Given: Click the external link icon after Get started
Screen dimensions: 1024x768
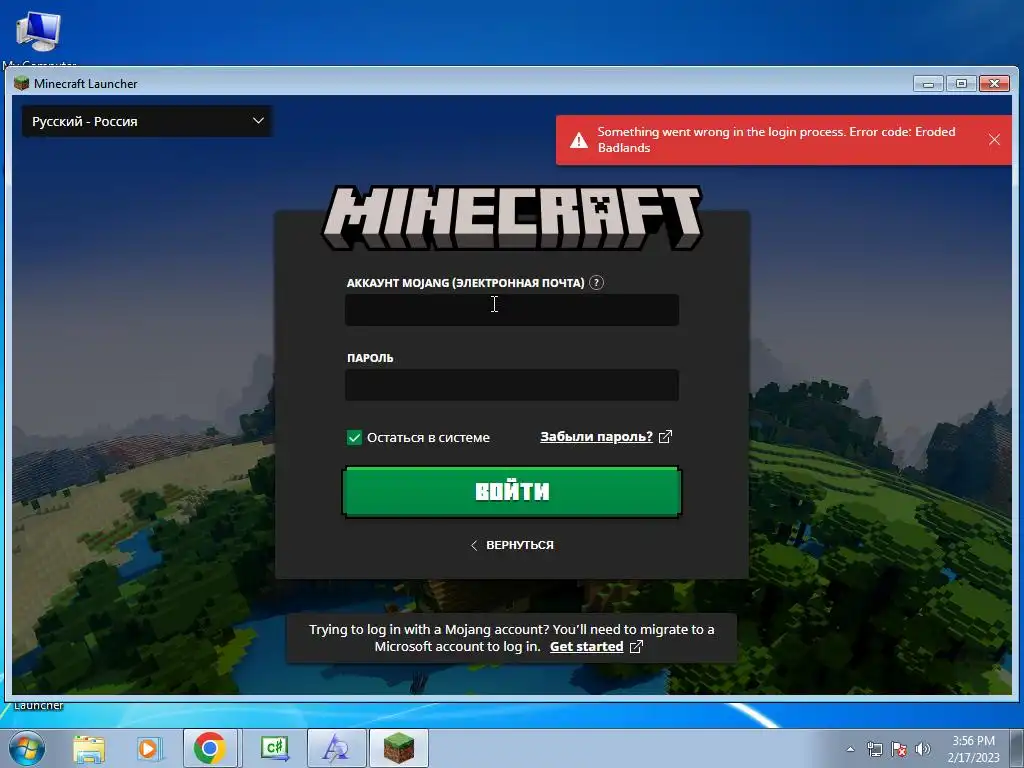Looking at the screenshot, I should click(636, 647).
